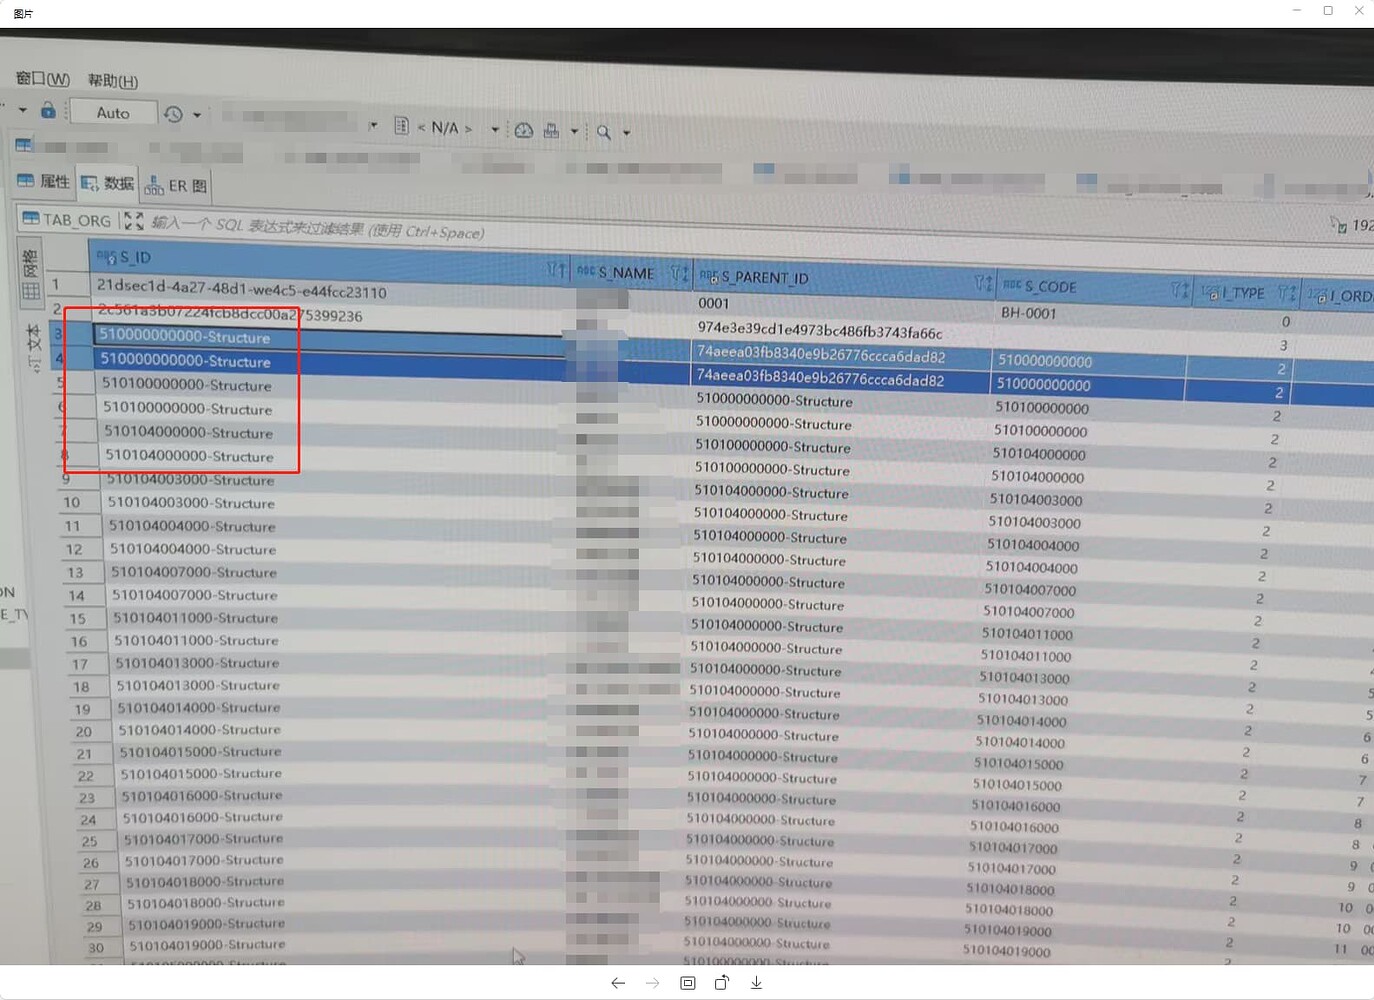Image resolution: width=1374 pixels, height=1000 pixels.
Task: Click S_ID cell in row 11
Action: (192, 526)
